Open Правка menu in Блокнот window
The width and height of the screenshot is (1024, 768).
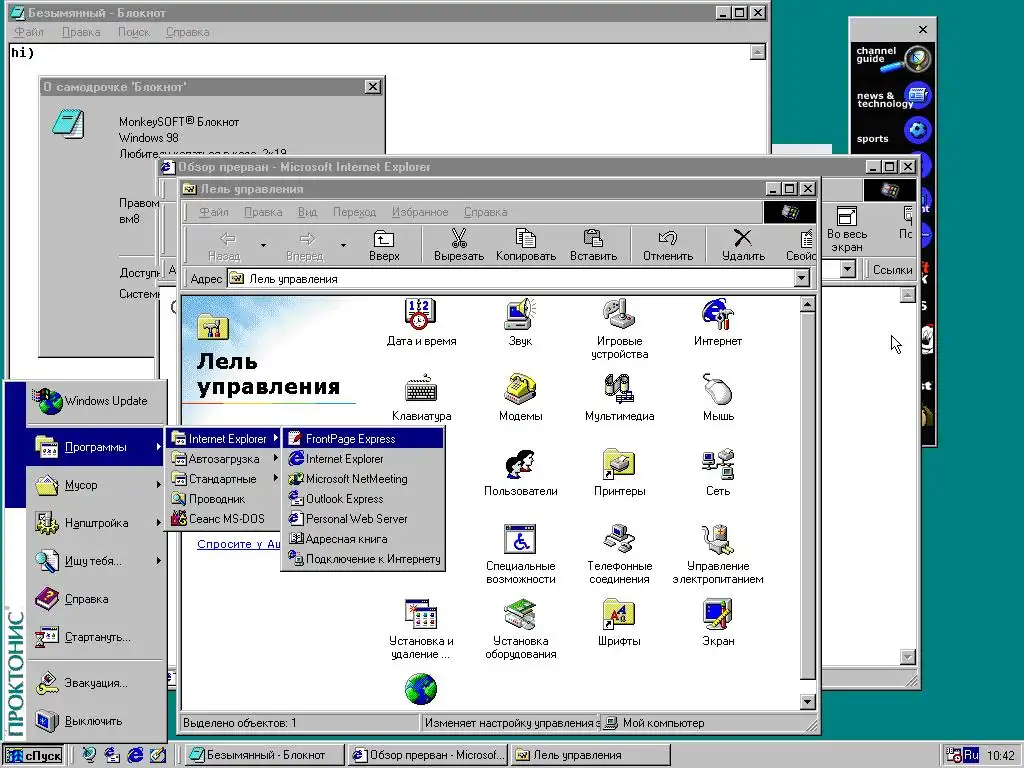pos(81,32)
